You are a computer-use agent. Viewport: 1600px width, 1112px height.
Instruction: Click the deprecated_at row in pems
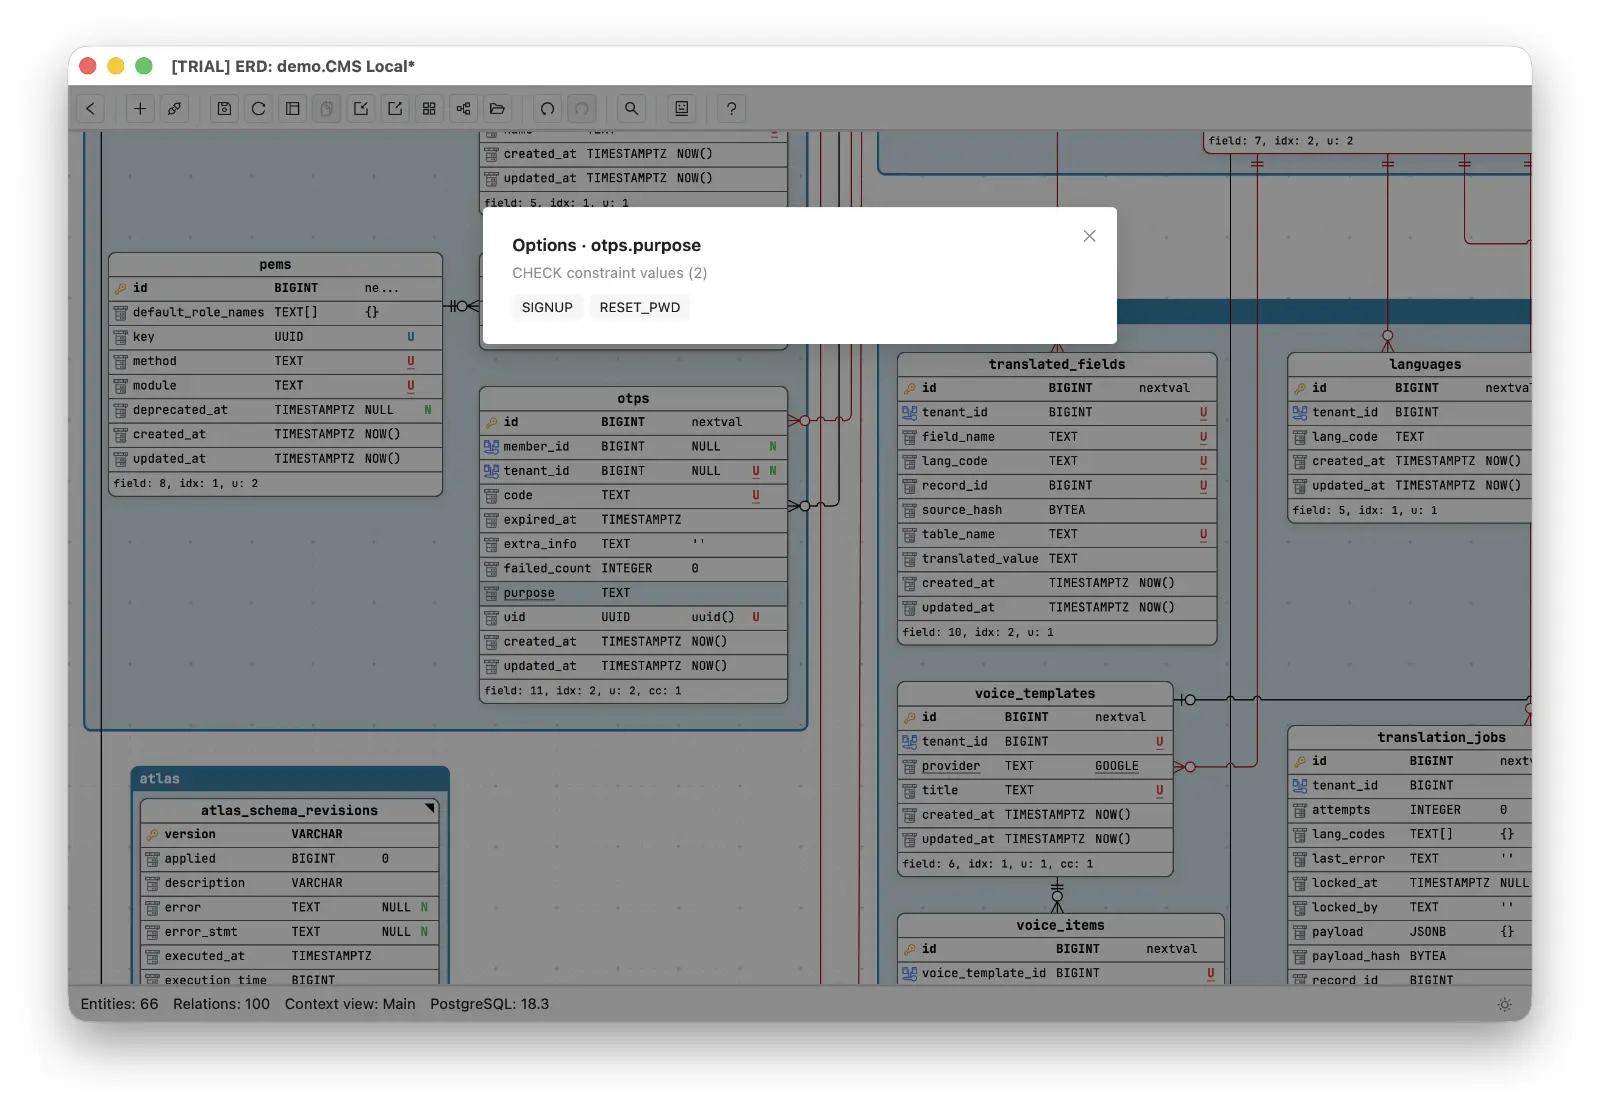[275, 410]
